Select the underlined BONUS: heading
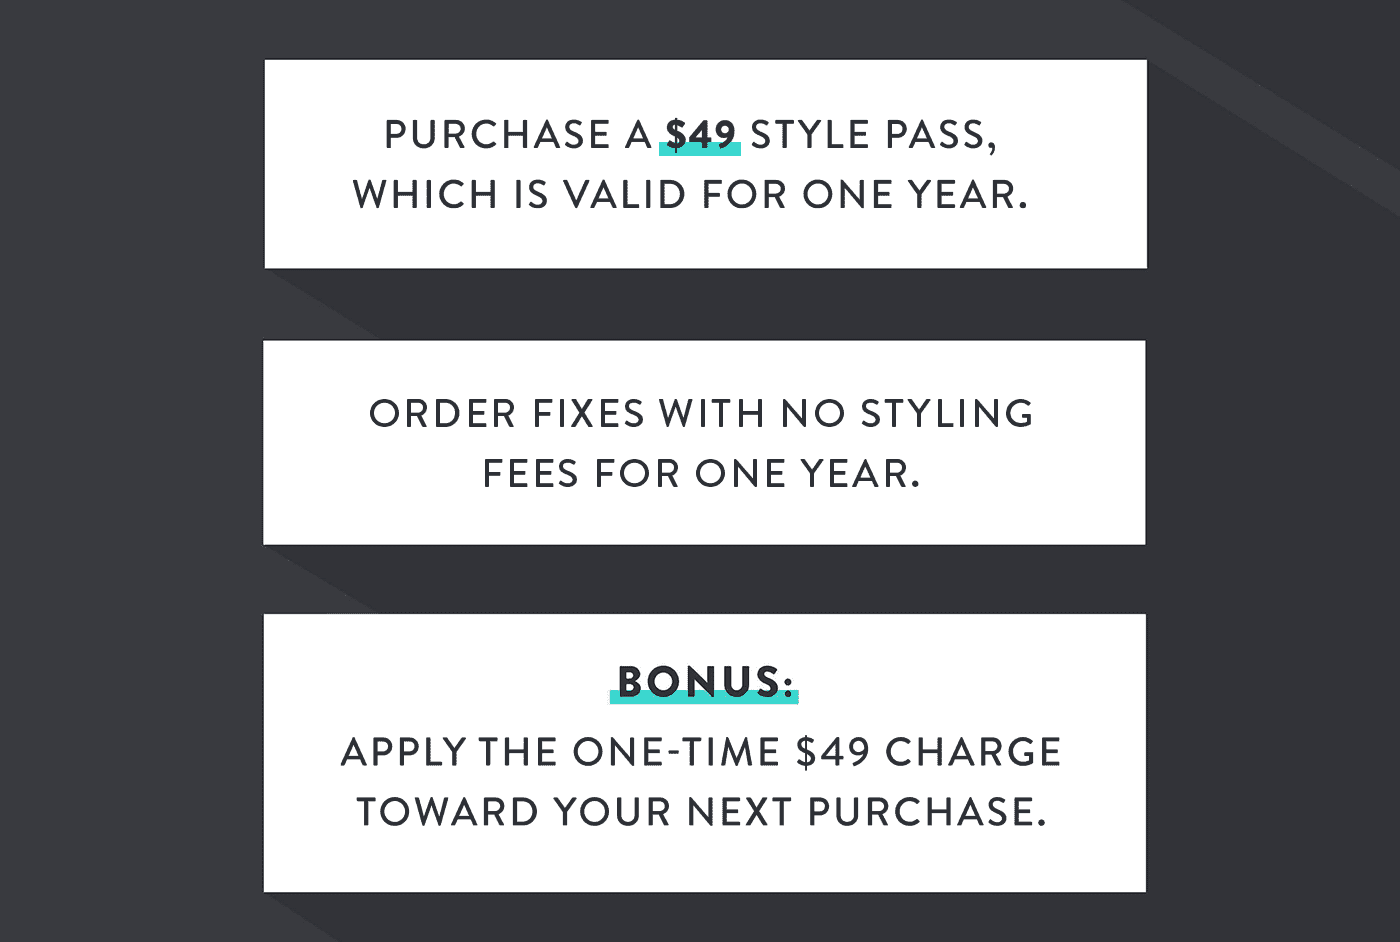The image size is (1400, 942). click(705, 682)
